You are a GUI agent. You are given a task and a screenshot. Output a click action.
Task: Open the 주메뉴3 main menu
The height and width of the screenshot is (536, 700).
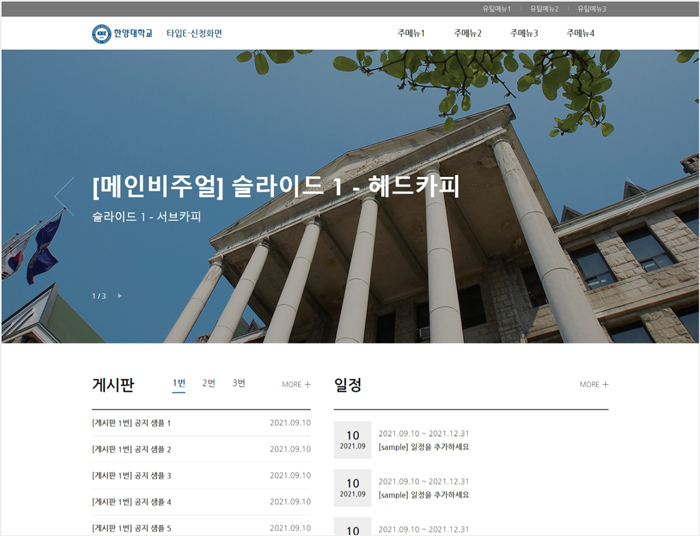click(524, 33)
